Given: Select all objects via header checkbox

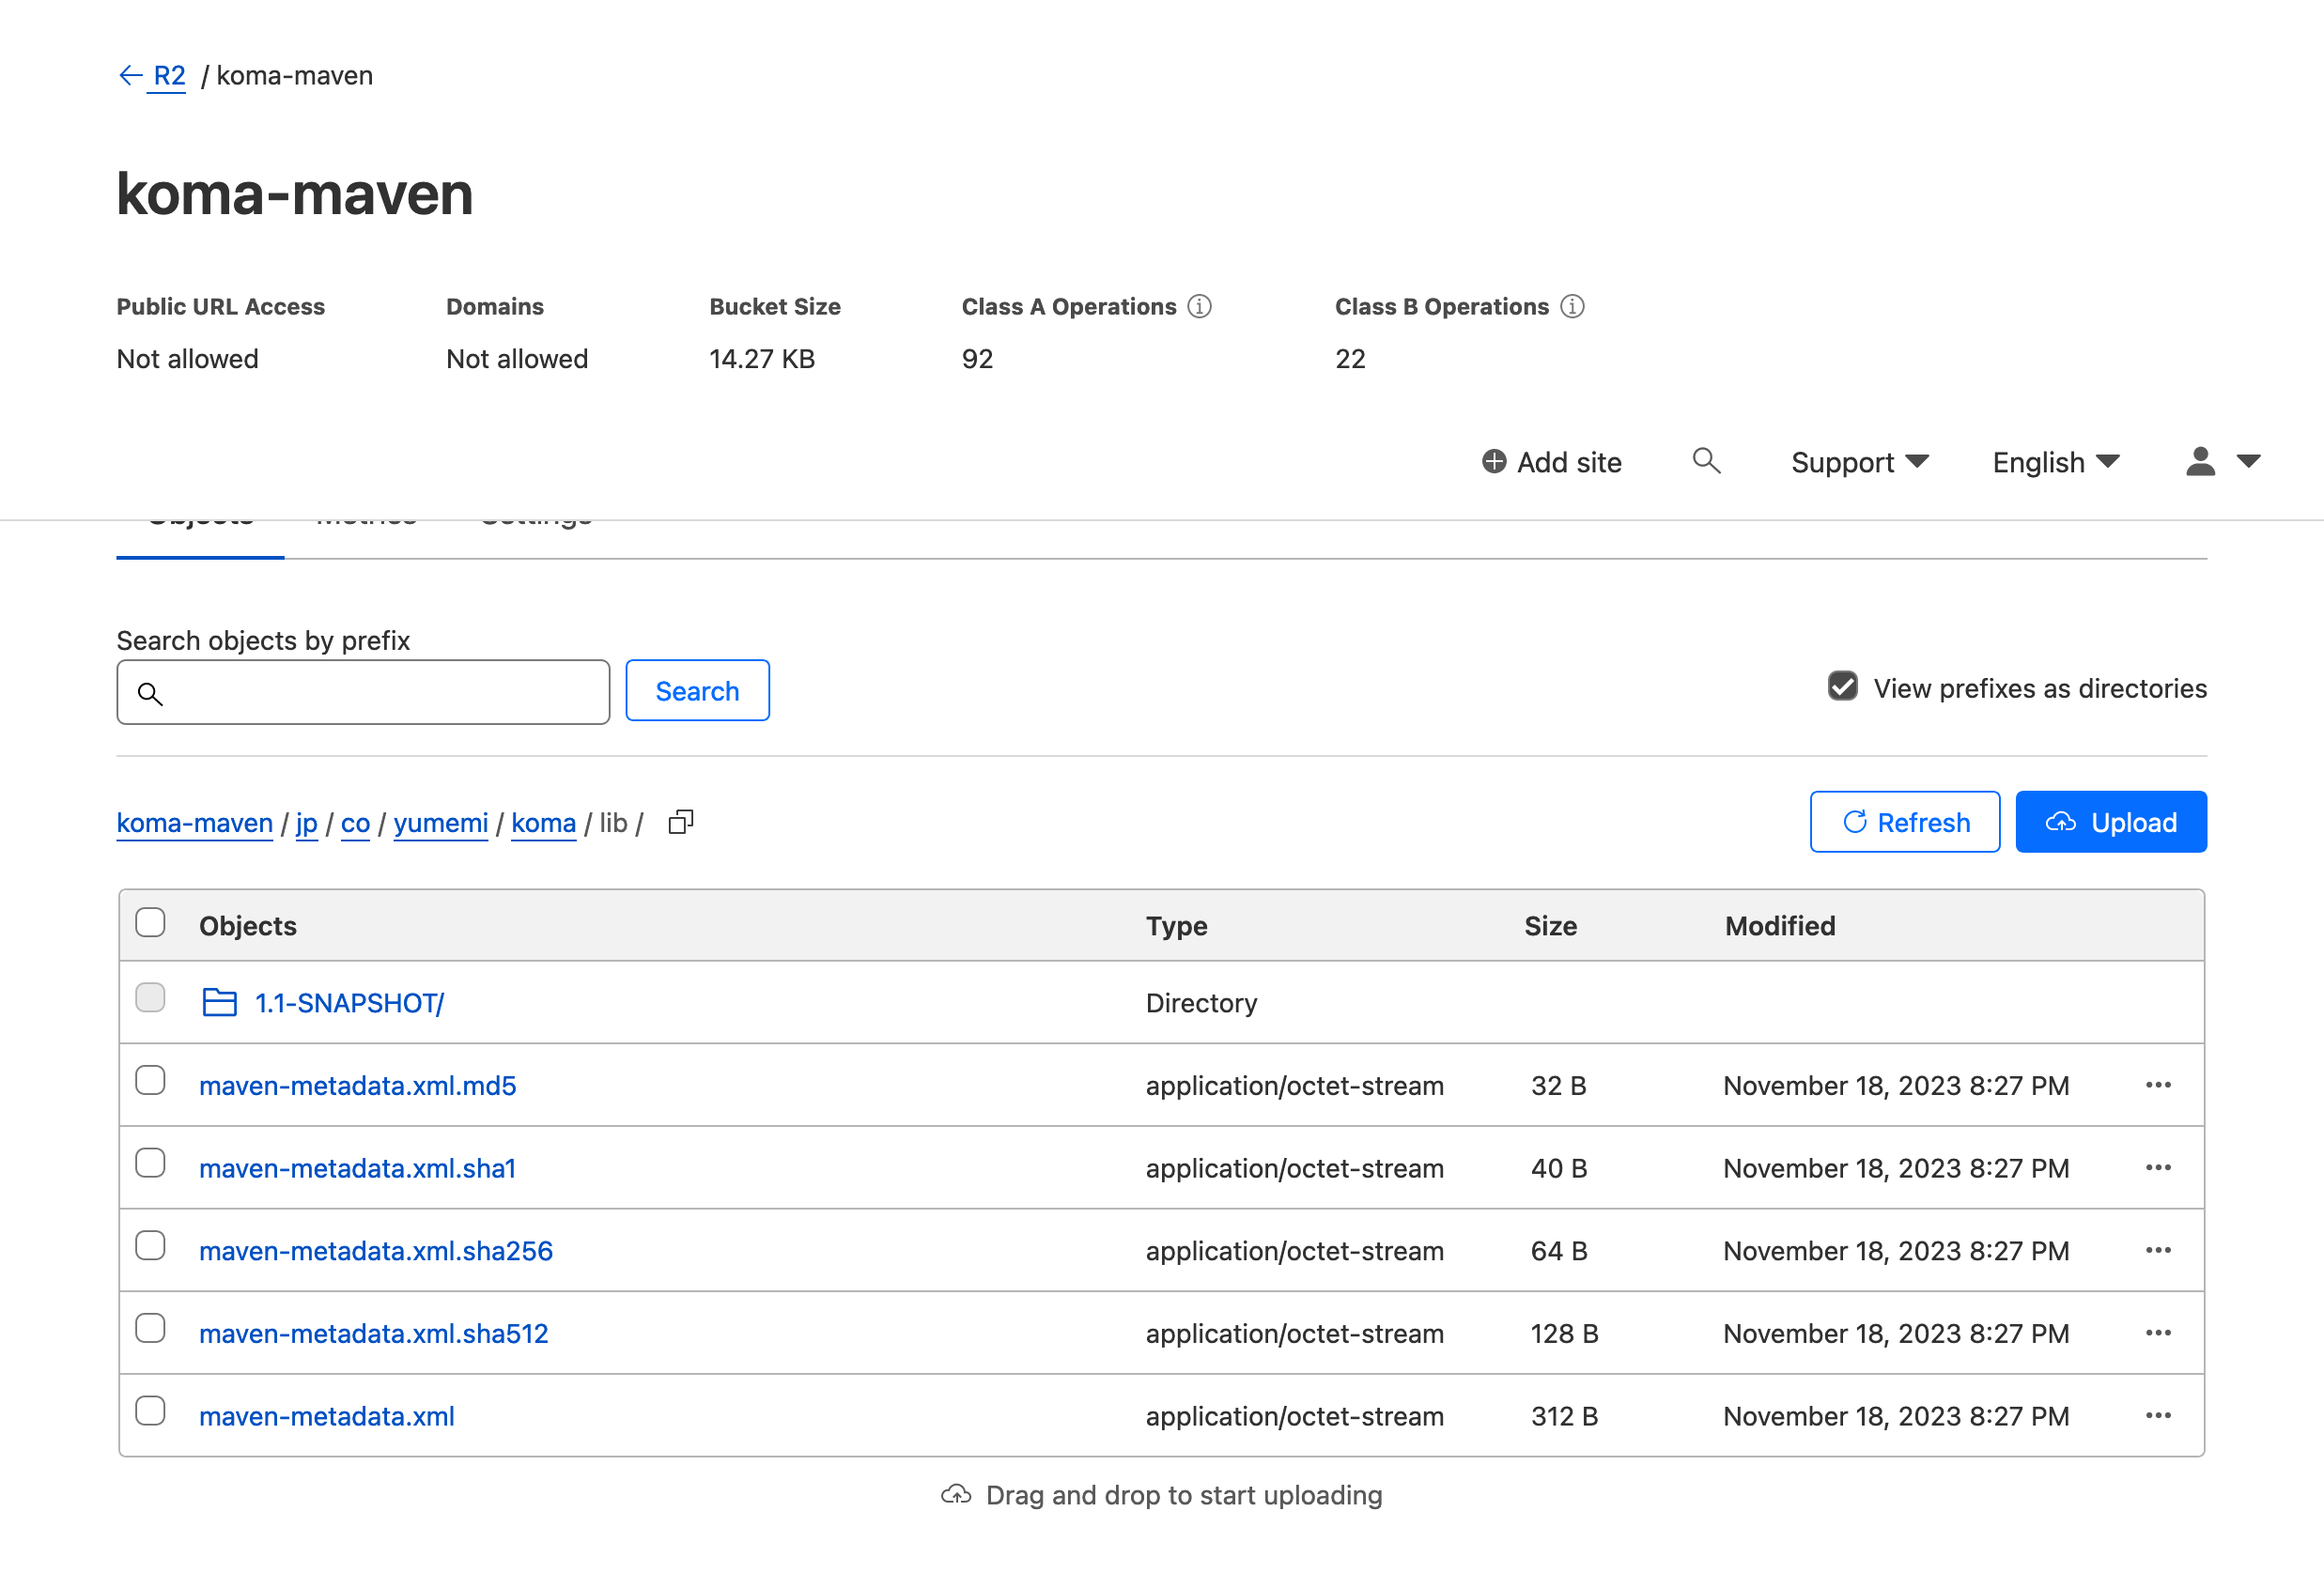Looking at the screenshot, I should click(x=150, y=922).
